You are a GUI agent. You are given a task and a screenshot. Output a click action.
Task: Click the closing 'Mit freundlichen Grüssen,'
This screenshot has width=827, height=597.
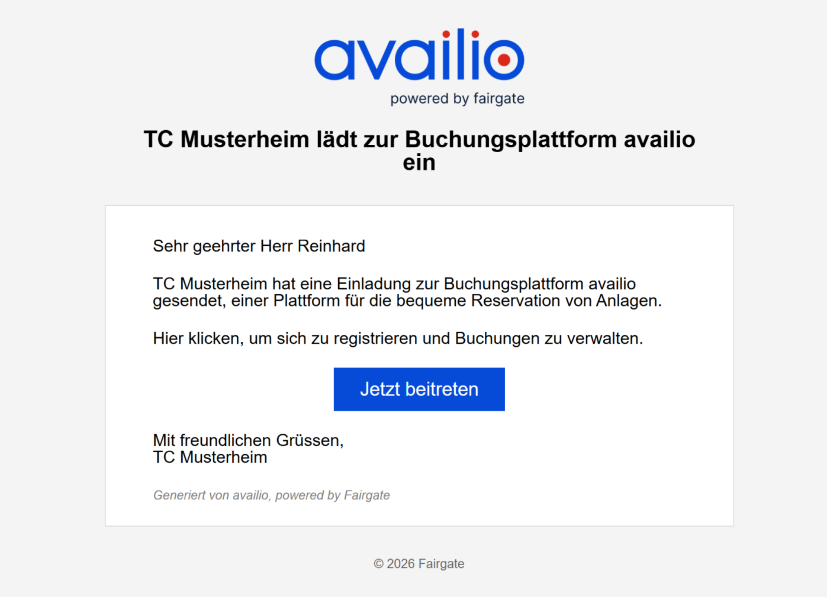(x=248, y=440)
